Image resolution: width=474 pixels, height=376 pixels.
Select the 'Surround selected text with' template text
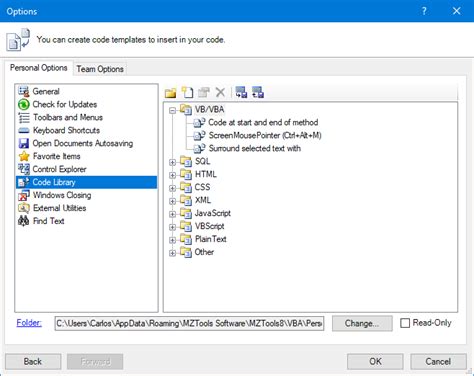[255, 148]
